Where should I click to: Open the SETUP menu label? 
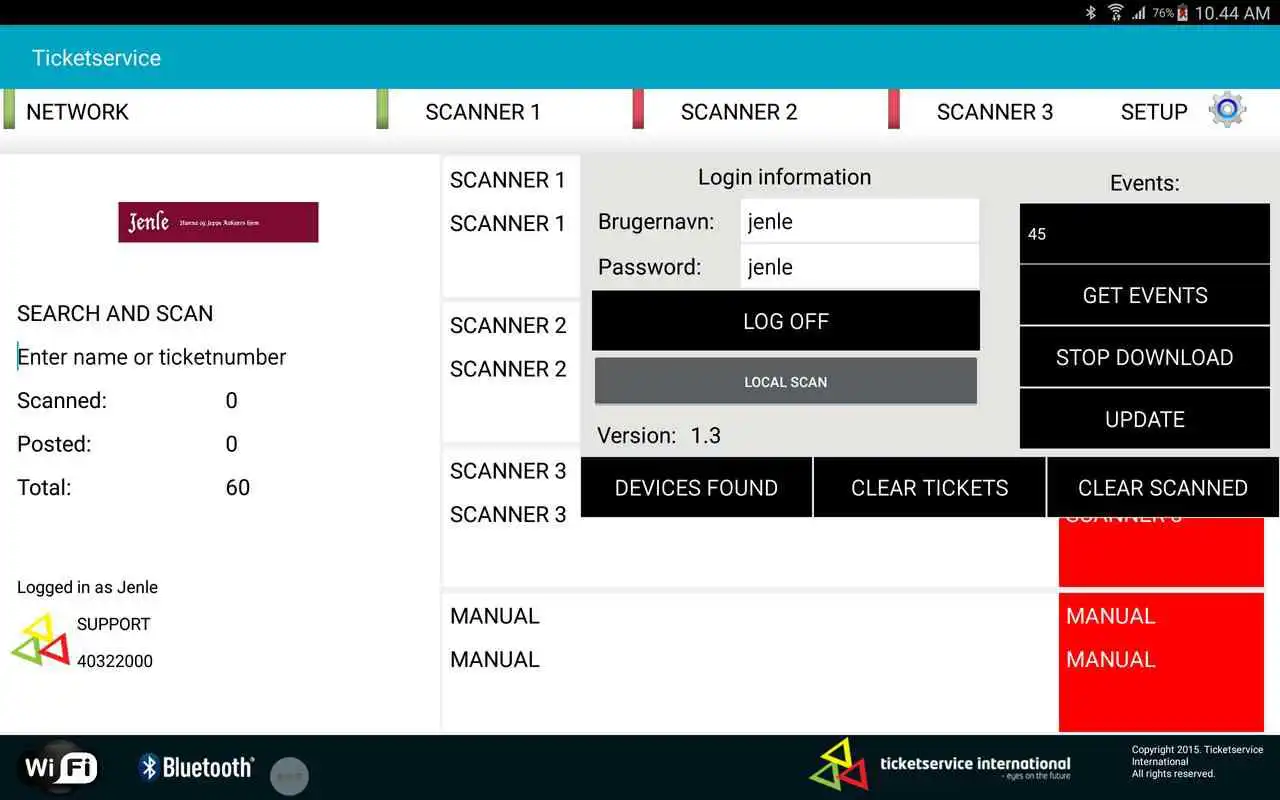coord(1154,112)
